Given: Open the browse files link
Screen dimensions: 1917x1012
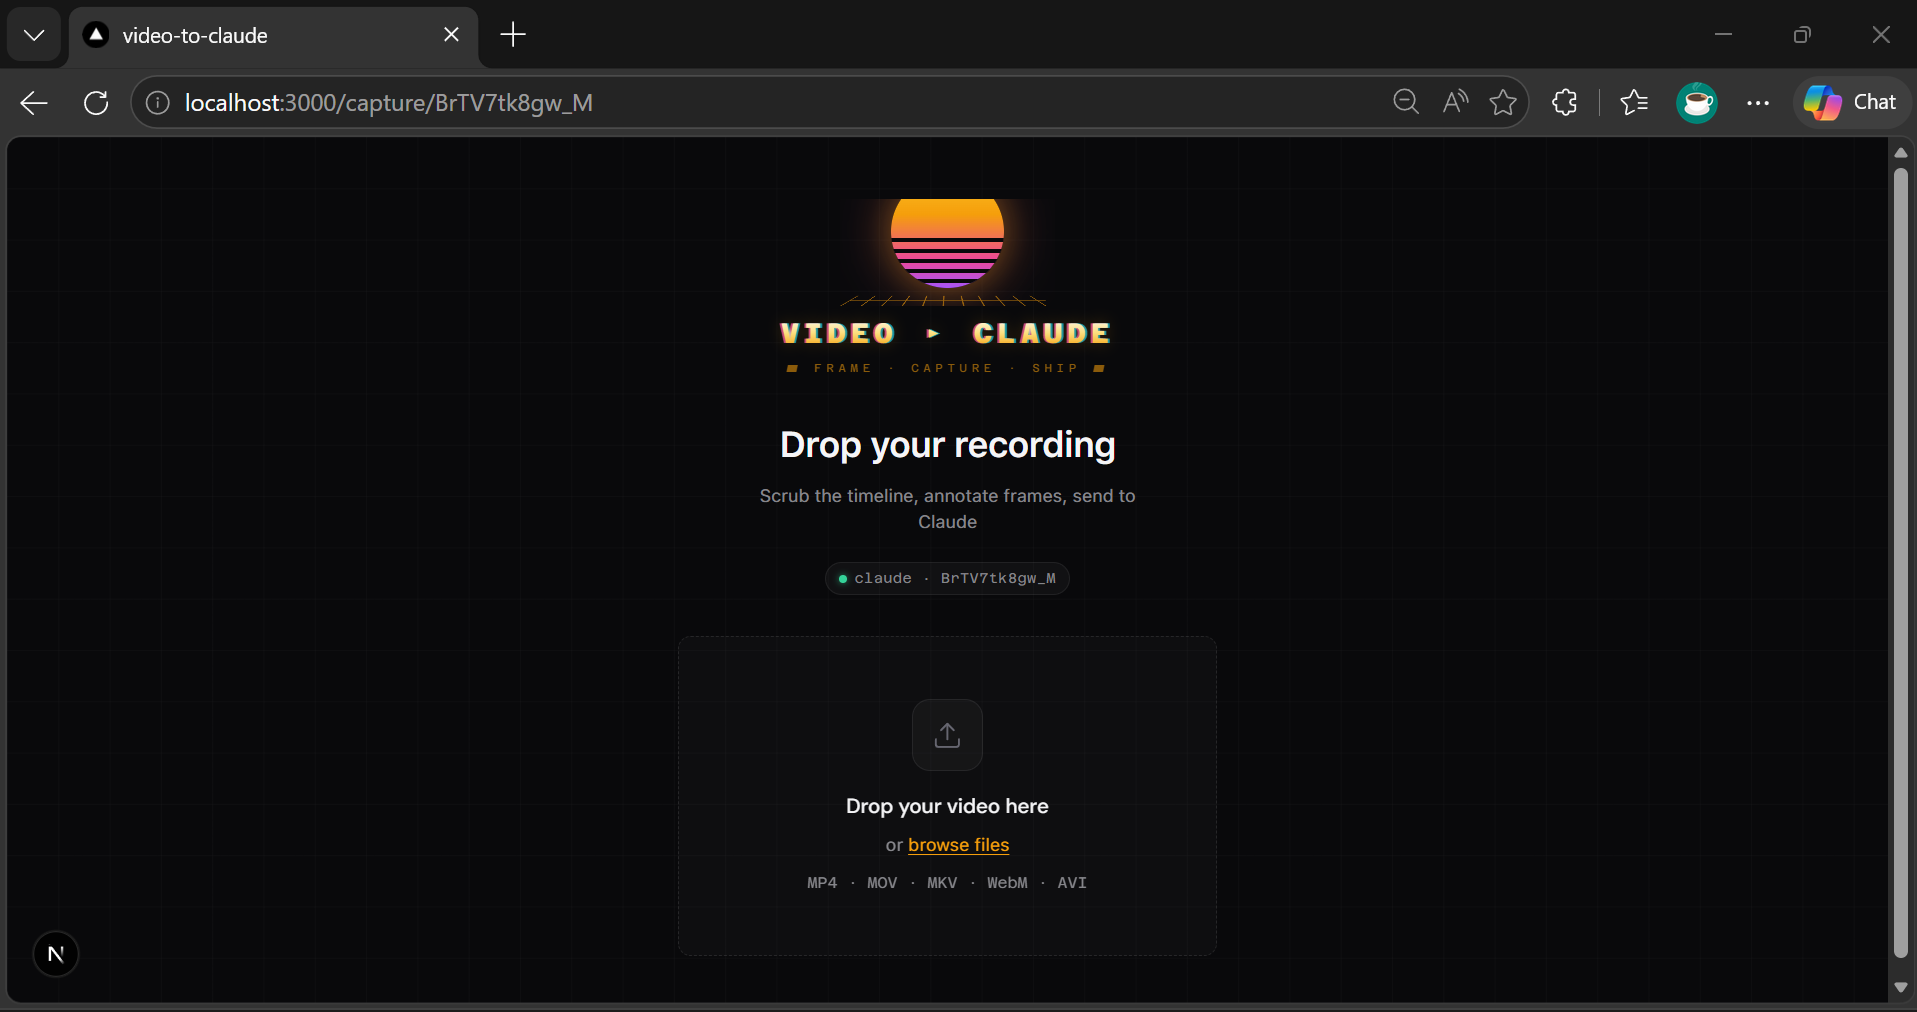Looking at the screenshot, I should coord(958,845).
